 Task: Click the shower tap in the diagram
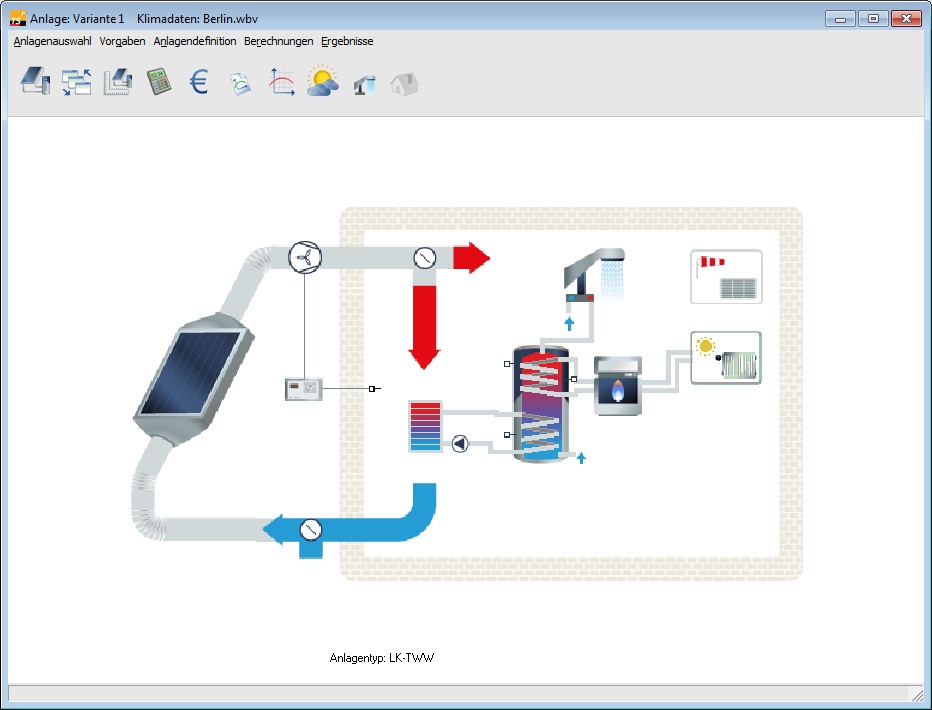pyautogui.click(x=594, y=274)
